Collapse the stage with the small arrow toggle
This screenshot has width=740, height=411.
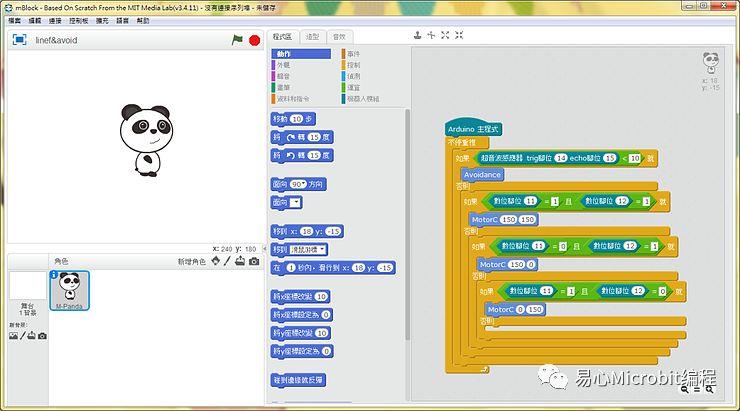pyautogui.click(x=264, y=248)
